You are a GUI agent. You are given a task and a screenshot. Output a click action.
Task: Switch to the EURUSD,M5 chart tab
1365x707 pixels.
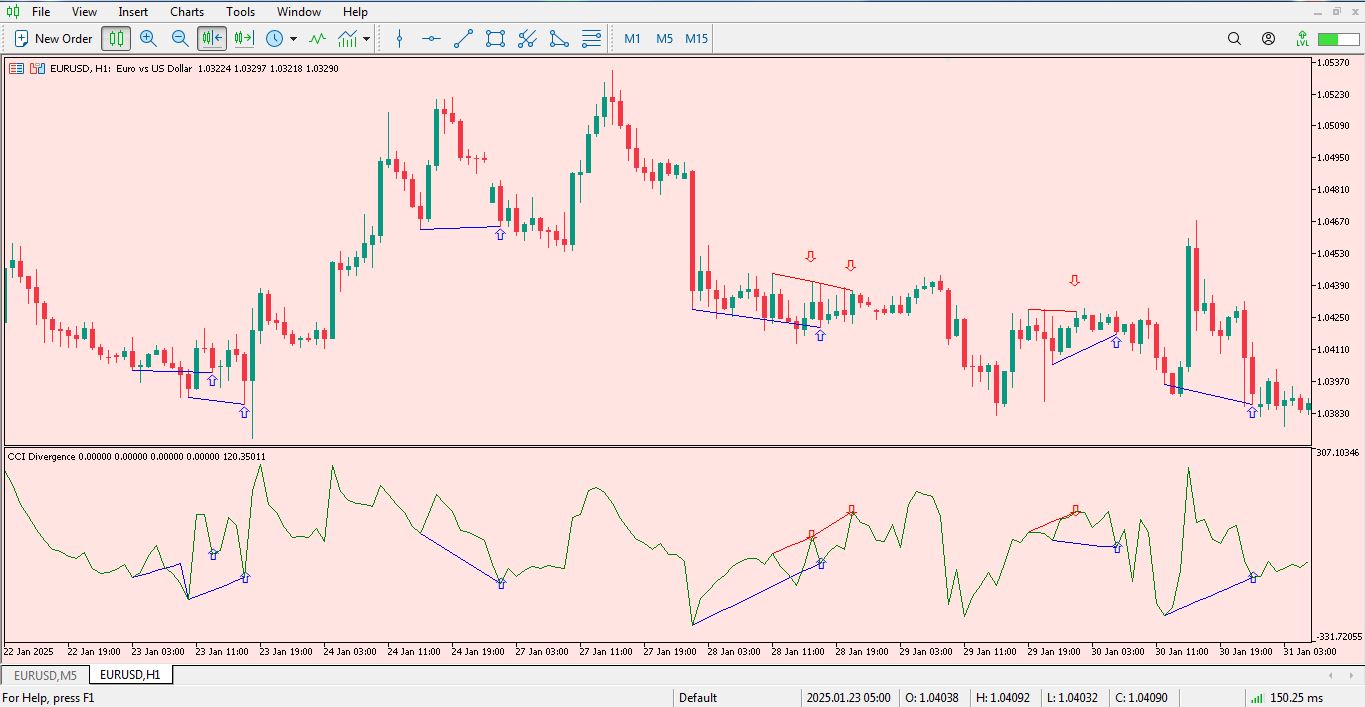click(x=46, y=675)
